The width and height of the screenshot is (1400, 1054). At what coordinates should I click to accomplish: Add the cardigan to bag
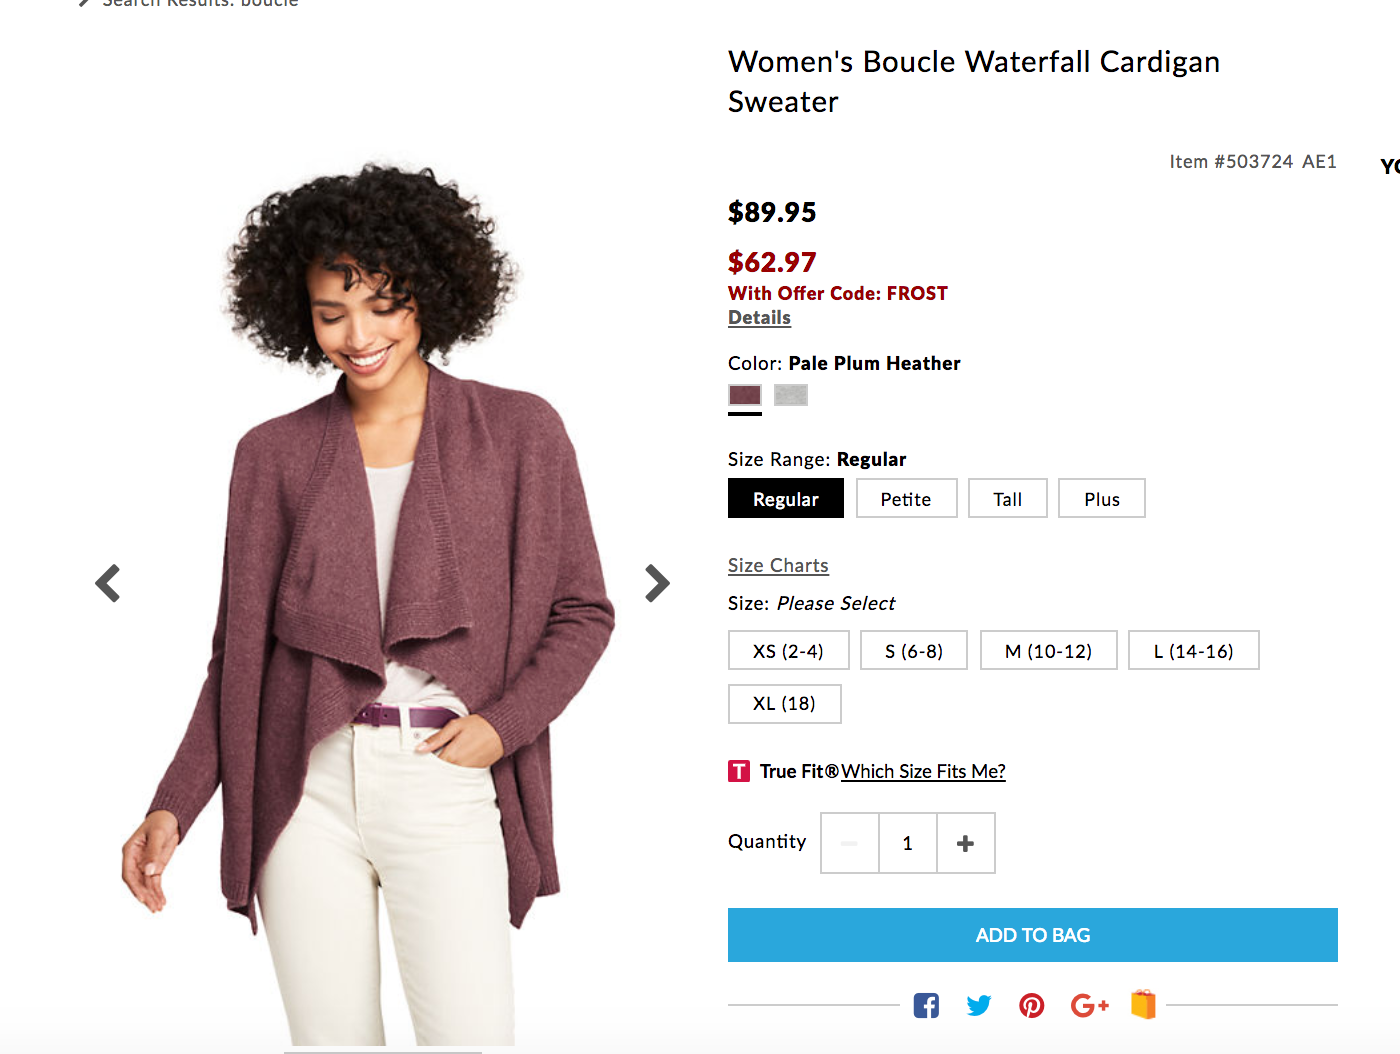(1032, 935)
